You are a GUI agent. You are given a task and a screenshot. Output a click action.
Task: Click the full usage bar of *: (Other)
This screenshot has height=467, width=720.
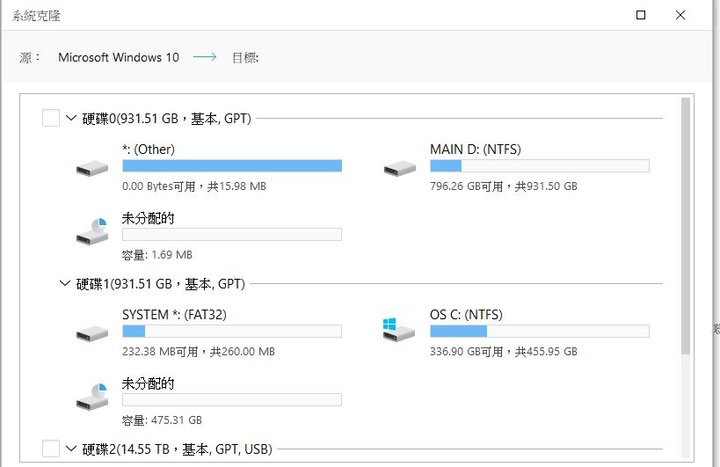[x=232, y=166]
